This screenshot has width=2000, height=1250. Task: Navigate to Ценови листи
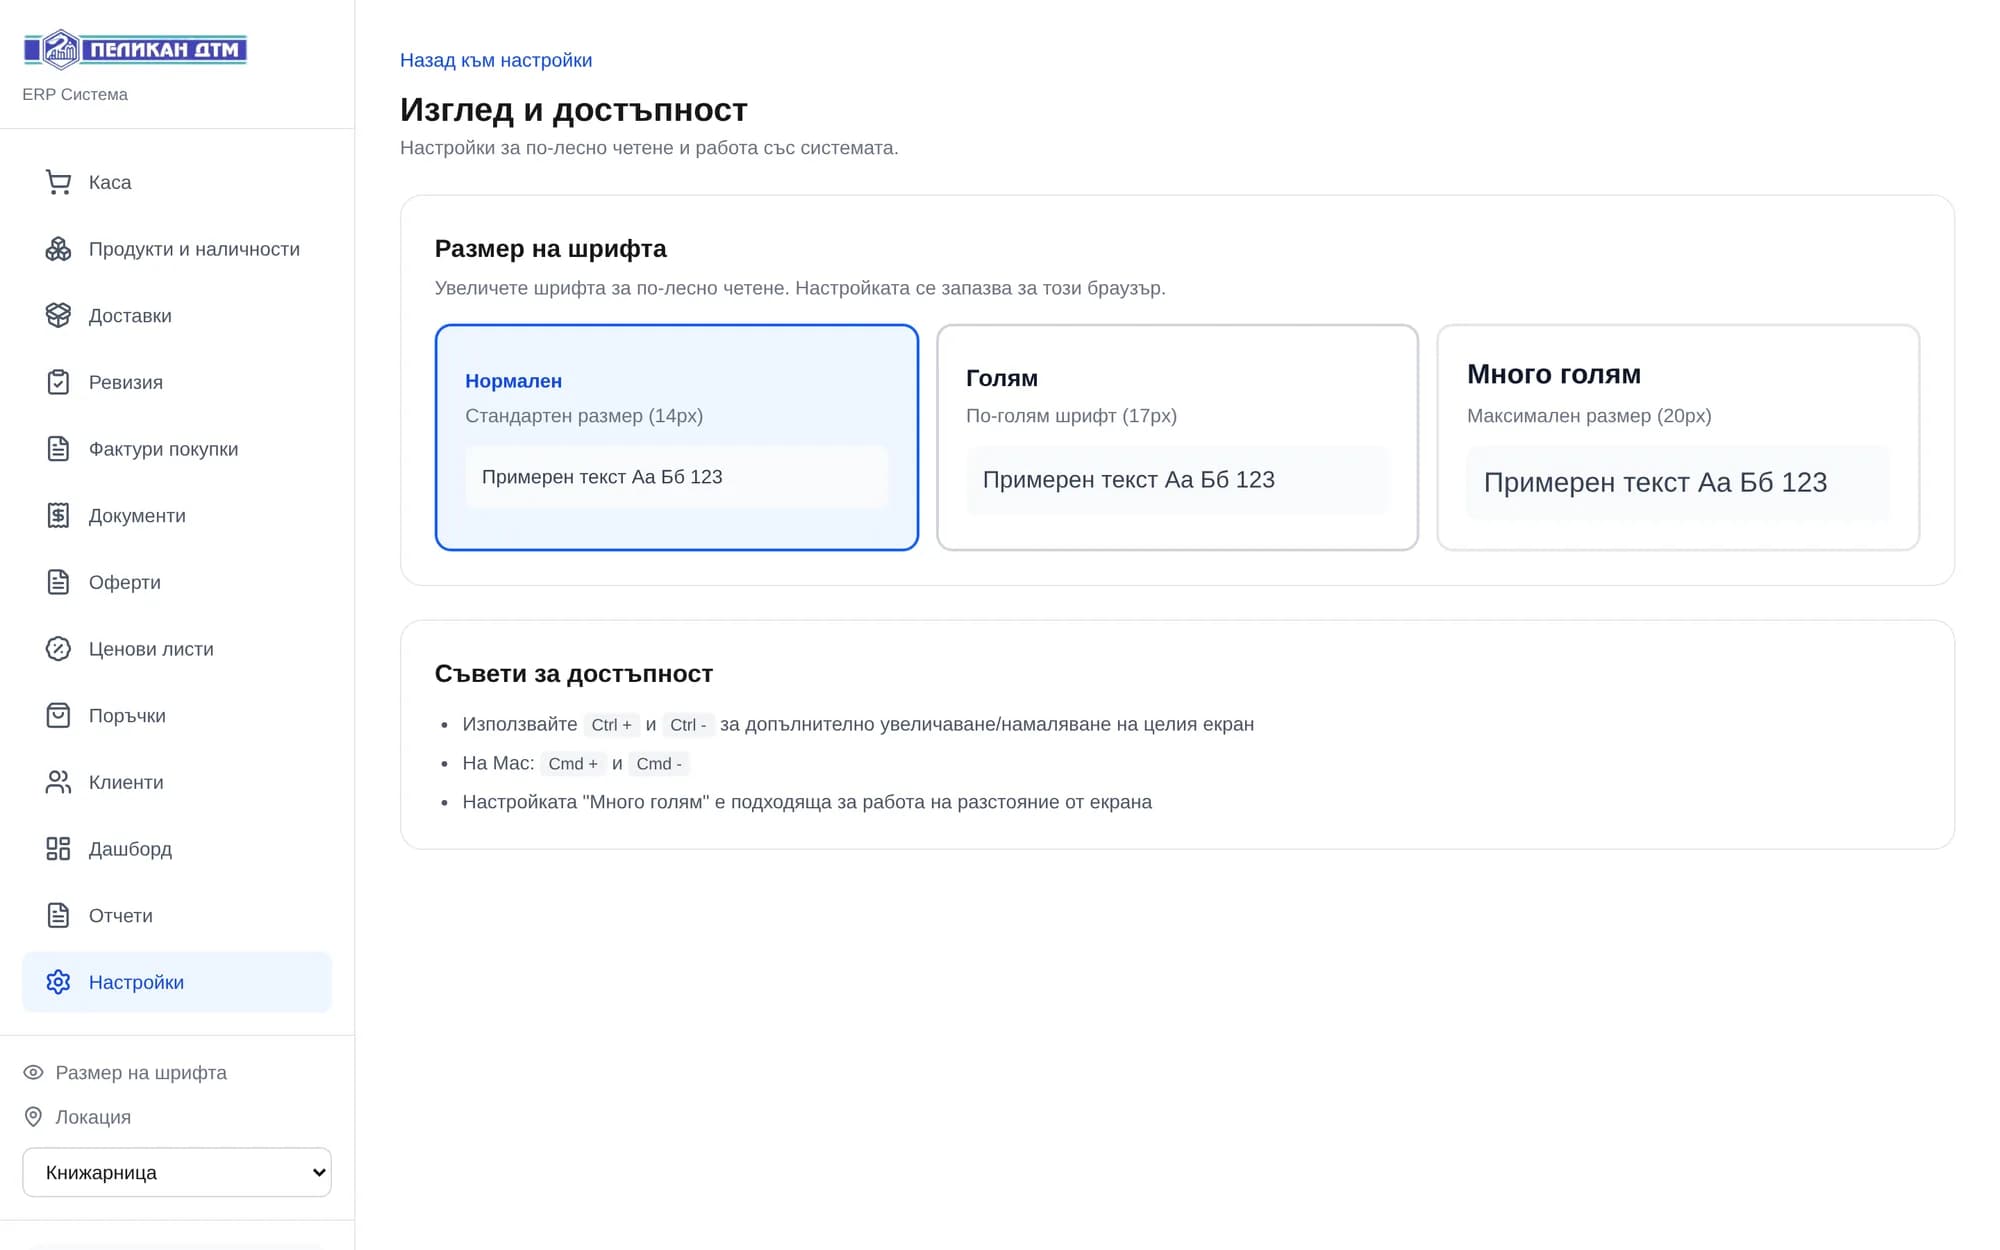tap(177, 649)
